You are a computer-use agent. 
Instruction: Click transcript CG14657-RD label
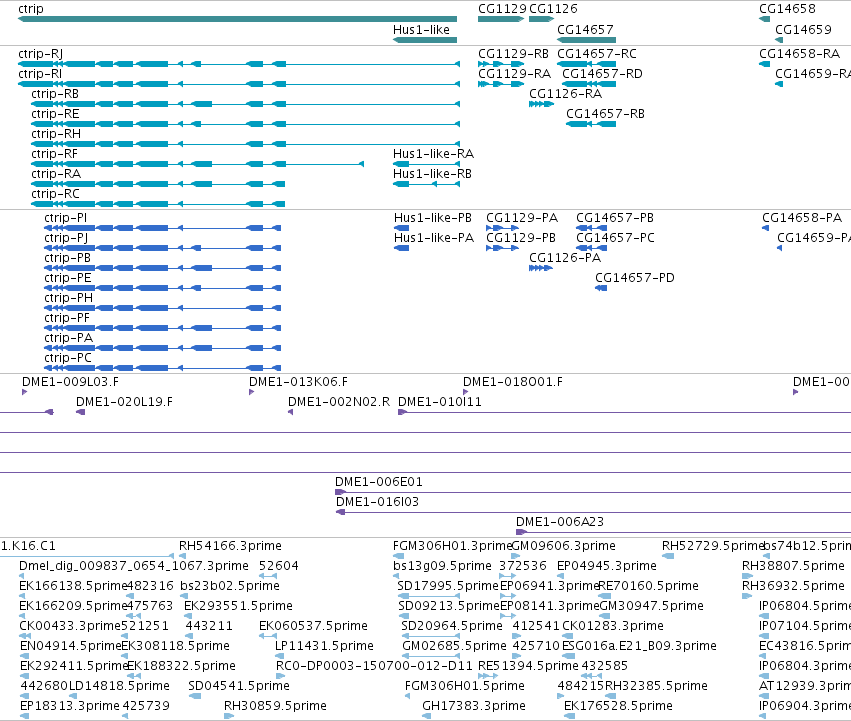pos(602,74)
